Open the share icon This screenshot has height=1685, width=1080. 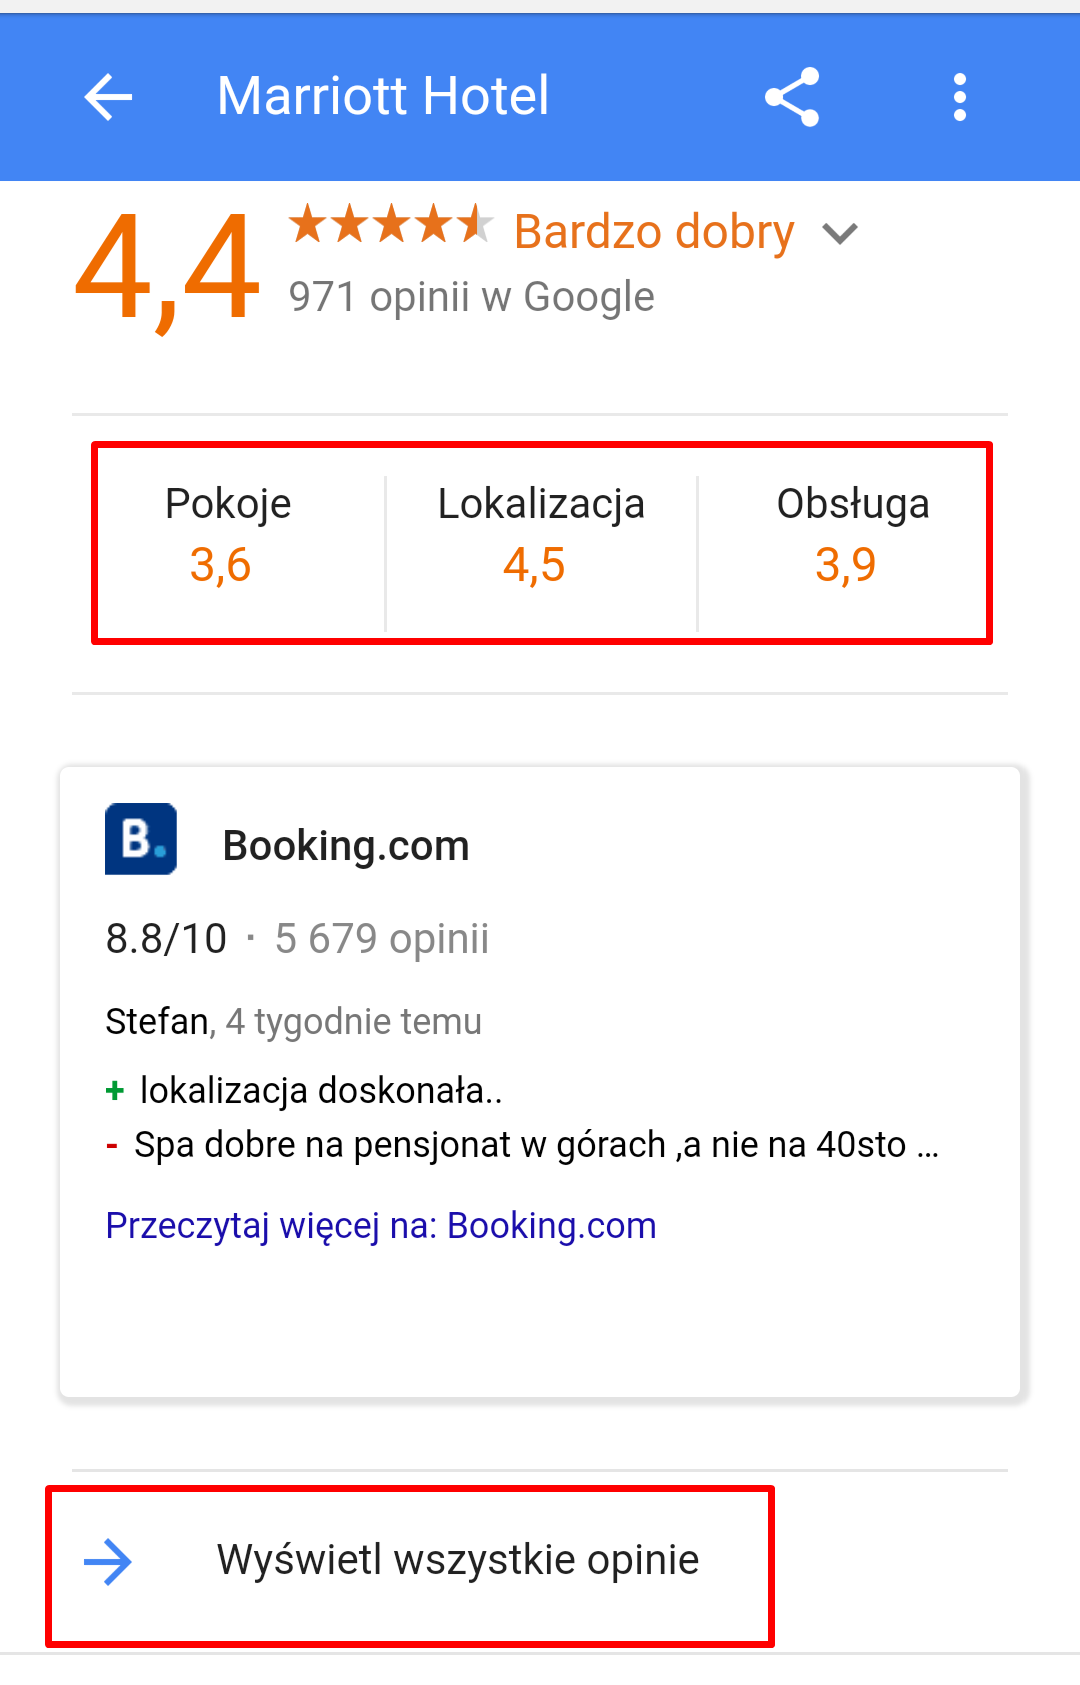pyautogui.click(x=792, y=97)
